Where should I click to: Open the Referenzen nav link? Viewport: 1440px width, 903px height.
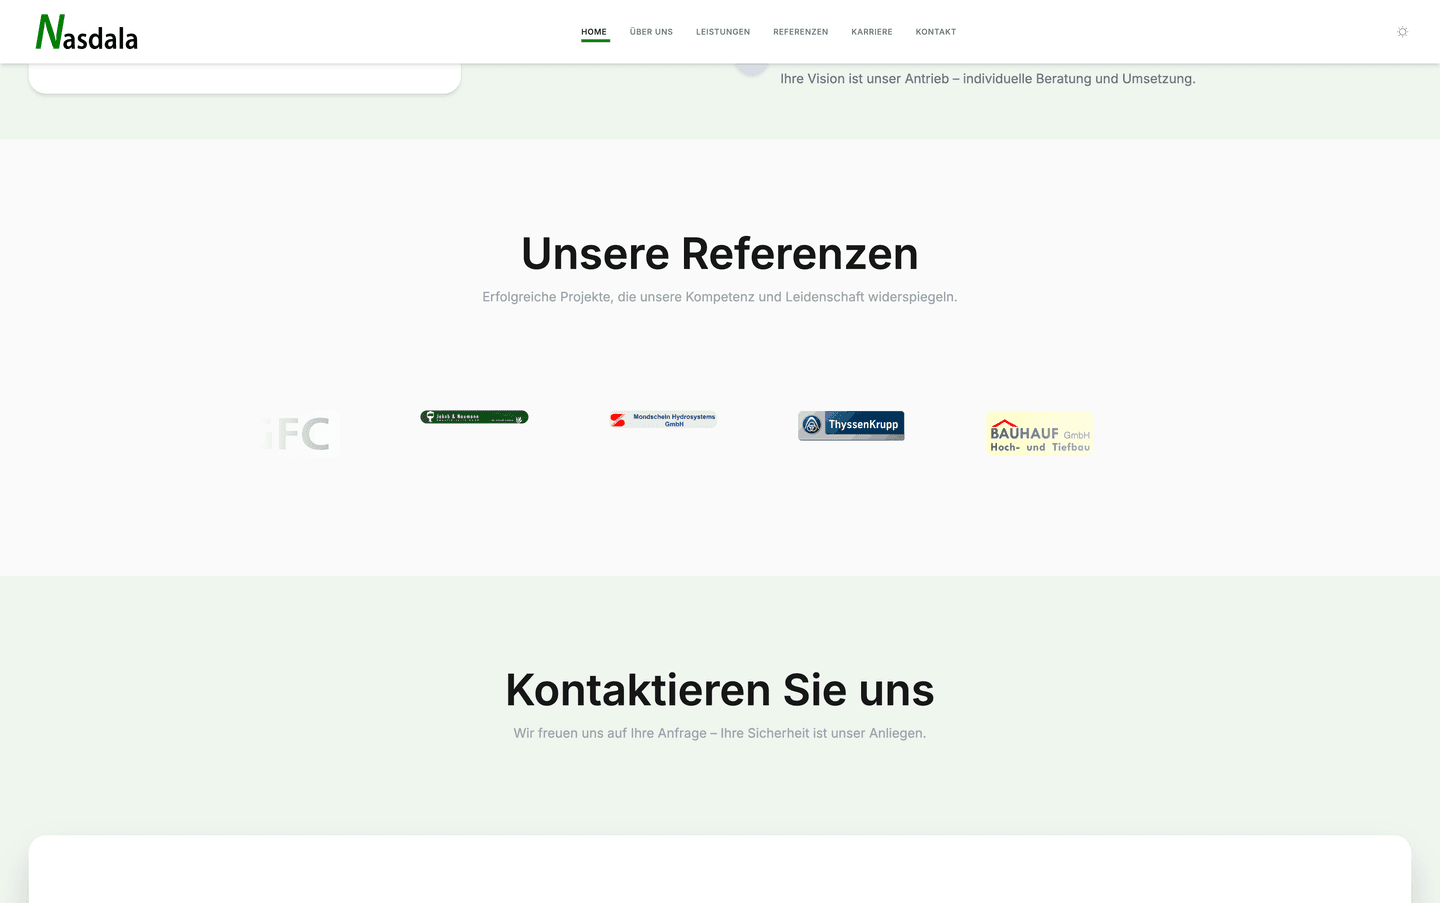pyautogui.click(x=800, y=32)
